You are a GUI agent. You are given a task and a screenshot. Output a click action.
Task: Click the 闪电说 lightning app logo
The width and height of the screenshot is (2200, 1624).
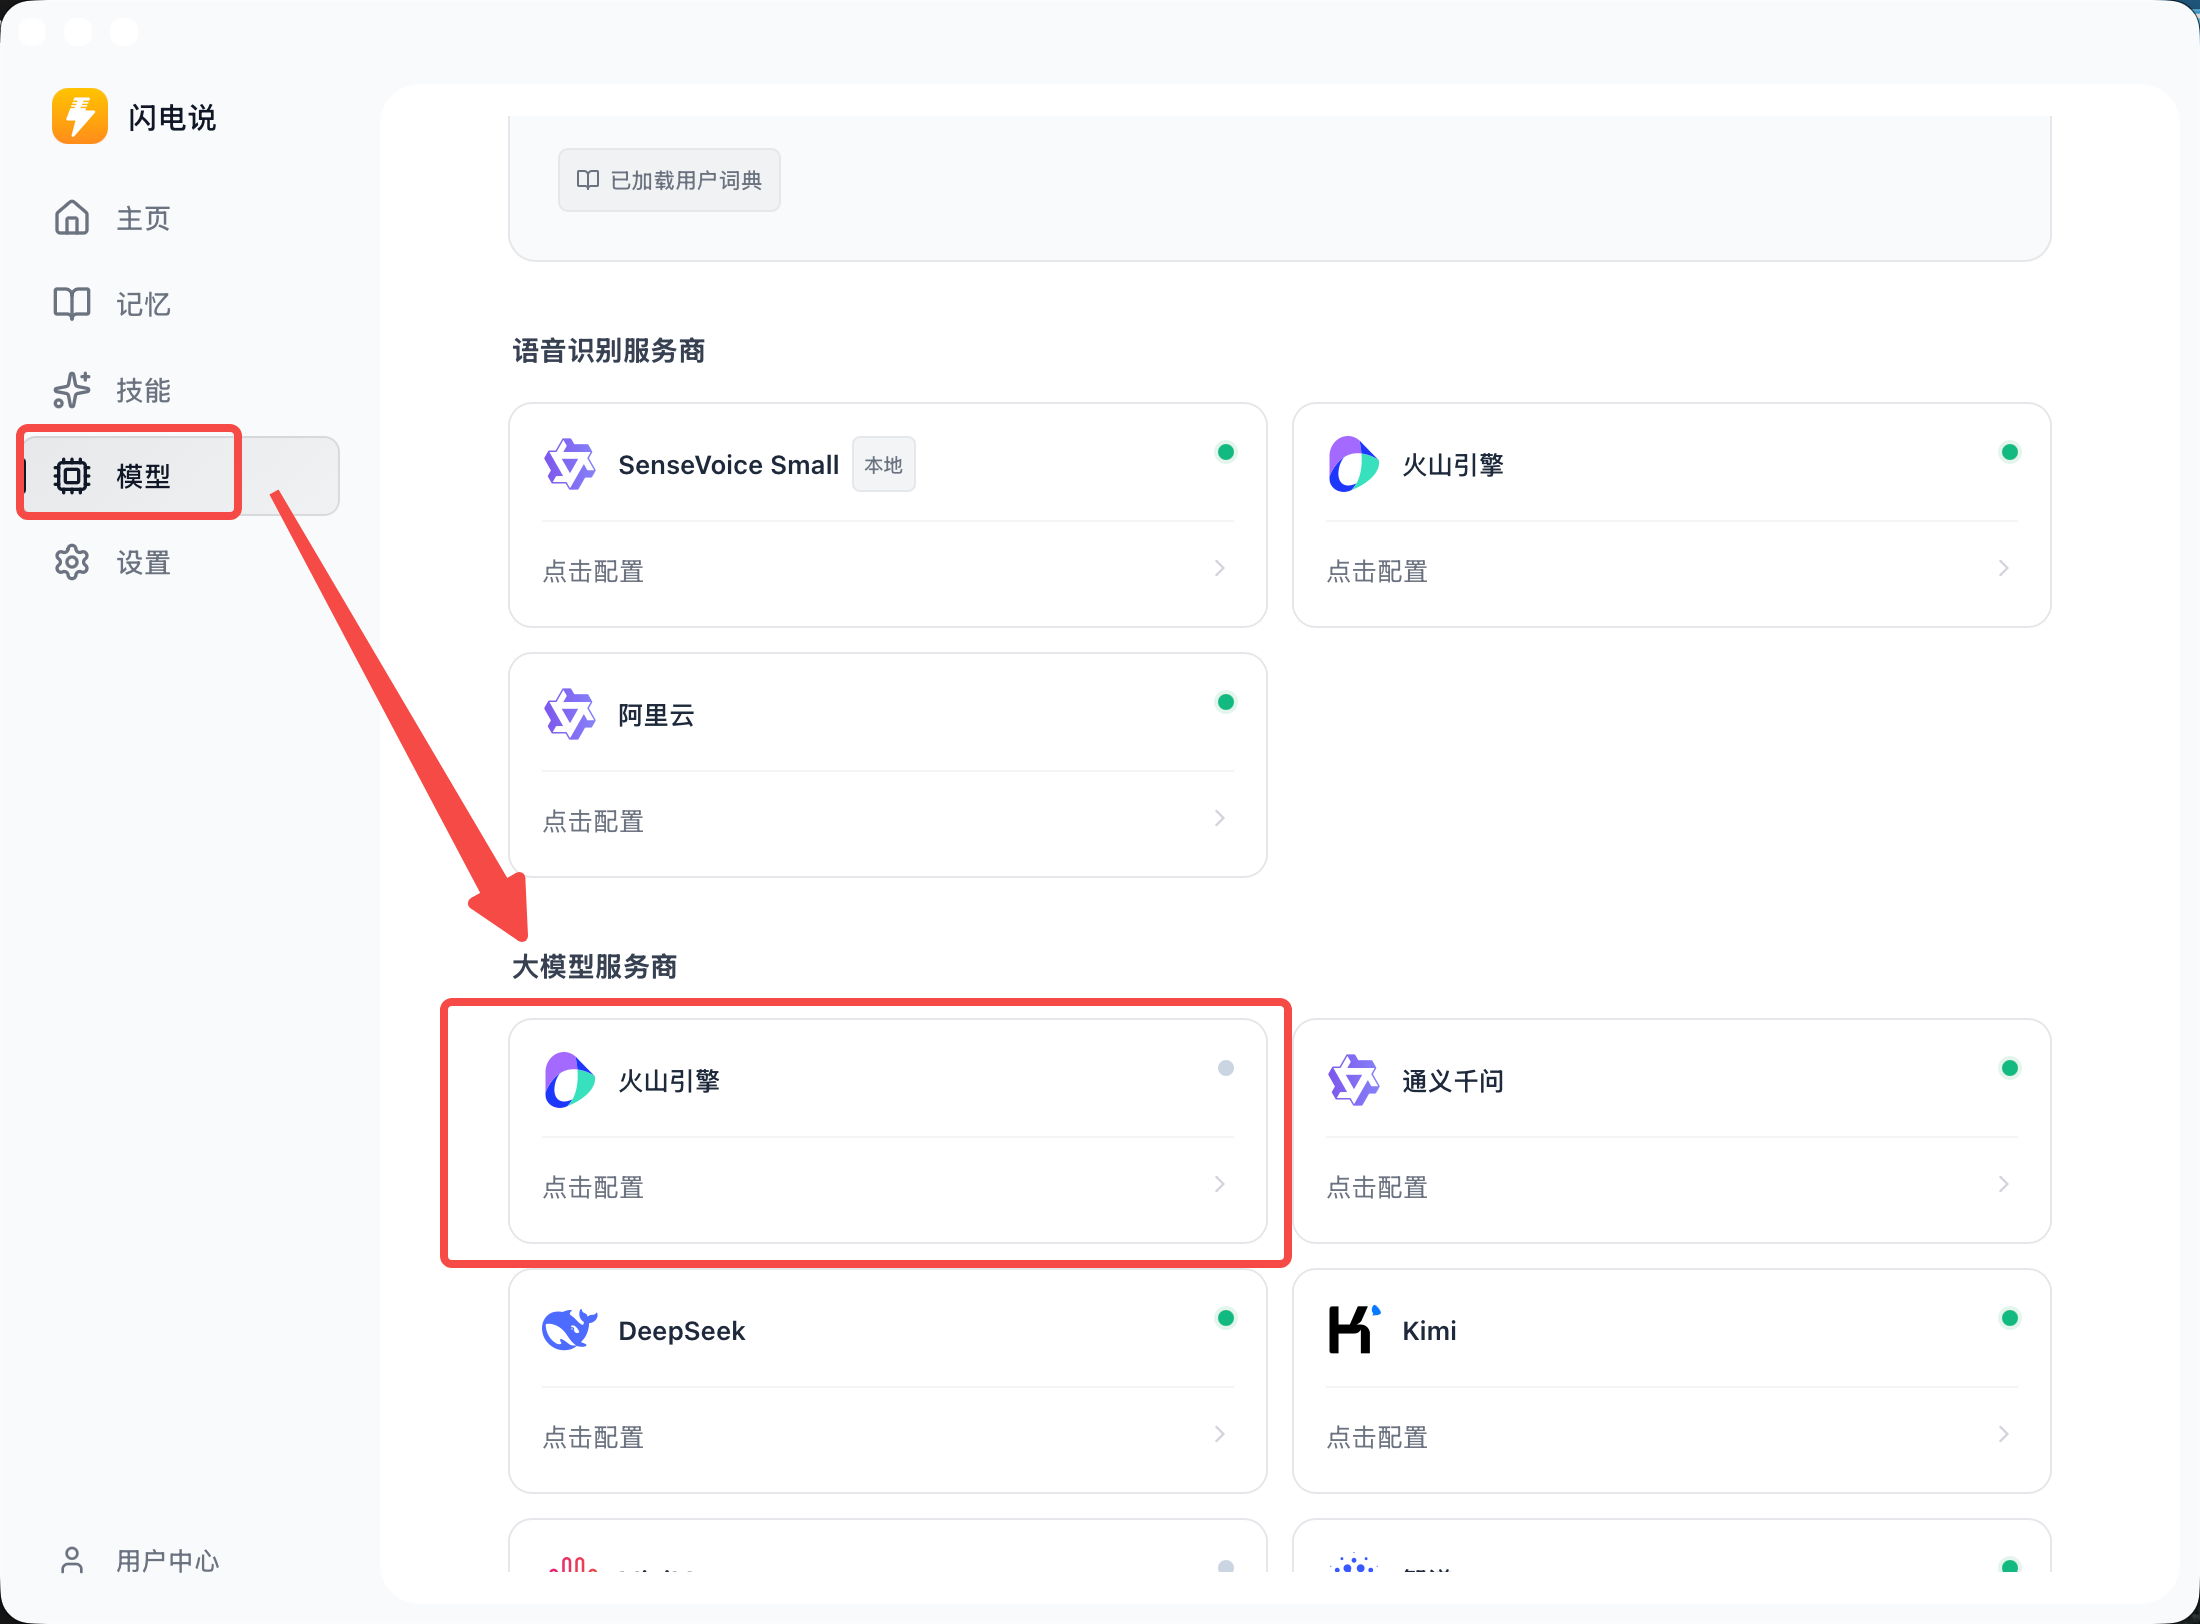click(80, 116)
